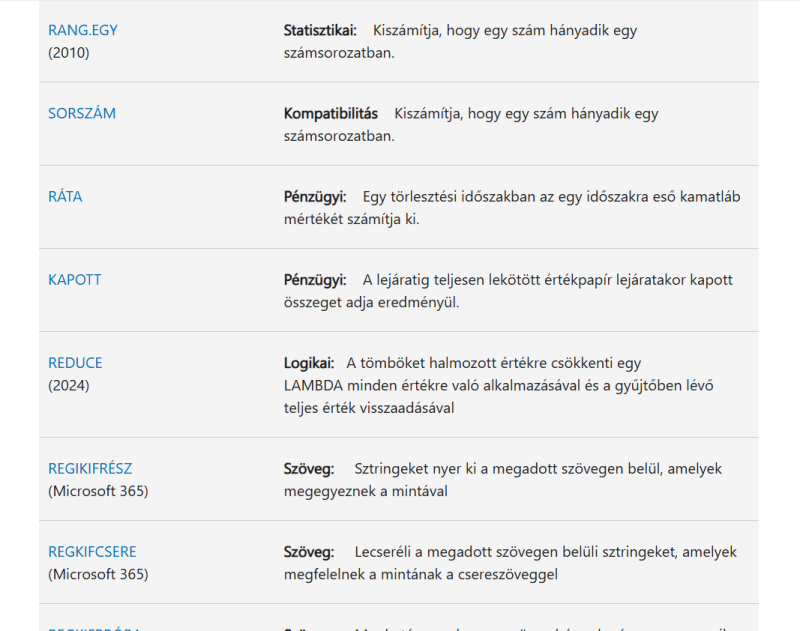Click the Pénzügyi label in RÁTA row
Screen dimensions: 800x631
pos(315,197)
